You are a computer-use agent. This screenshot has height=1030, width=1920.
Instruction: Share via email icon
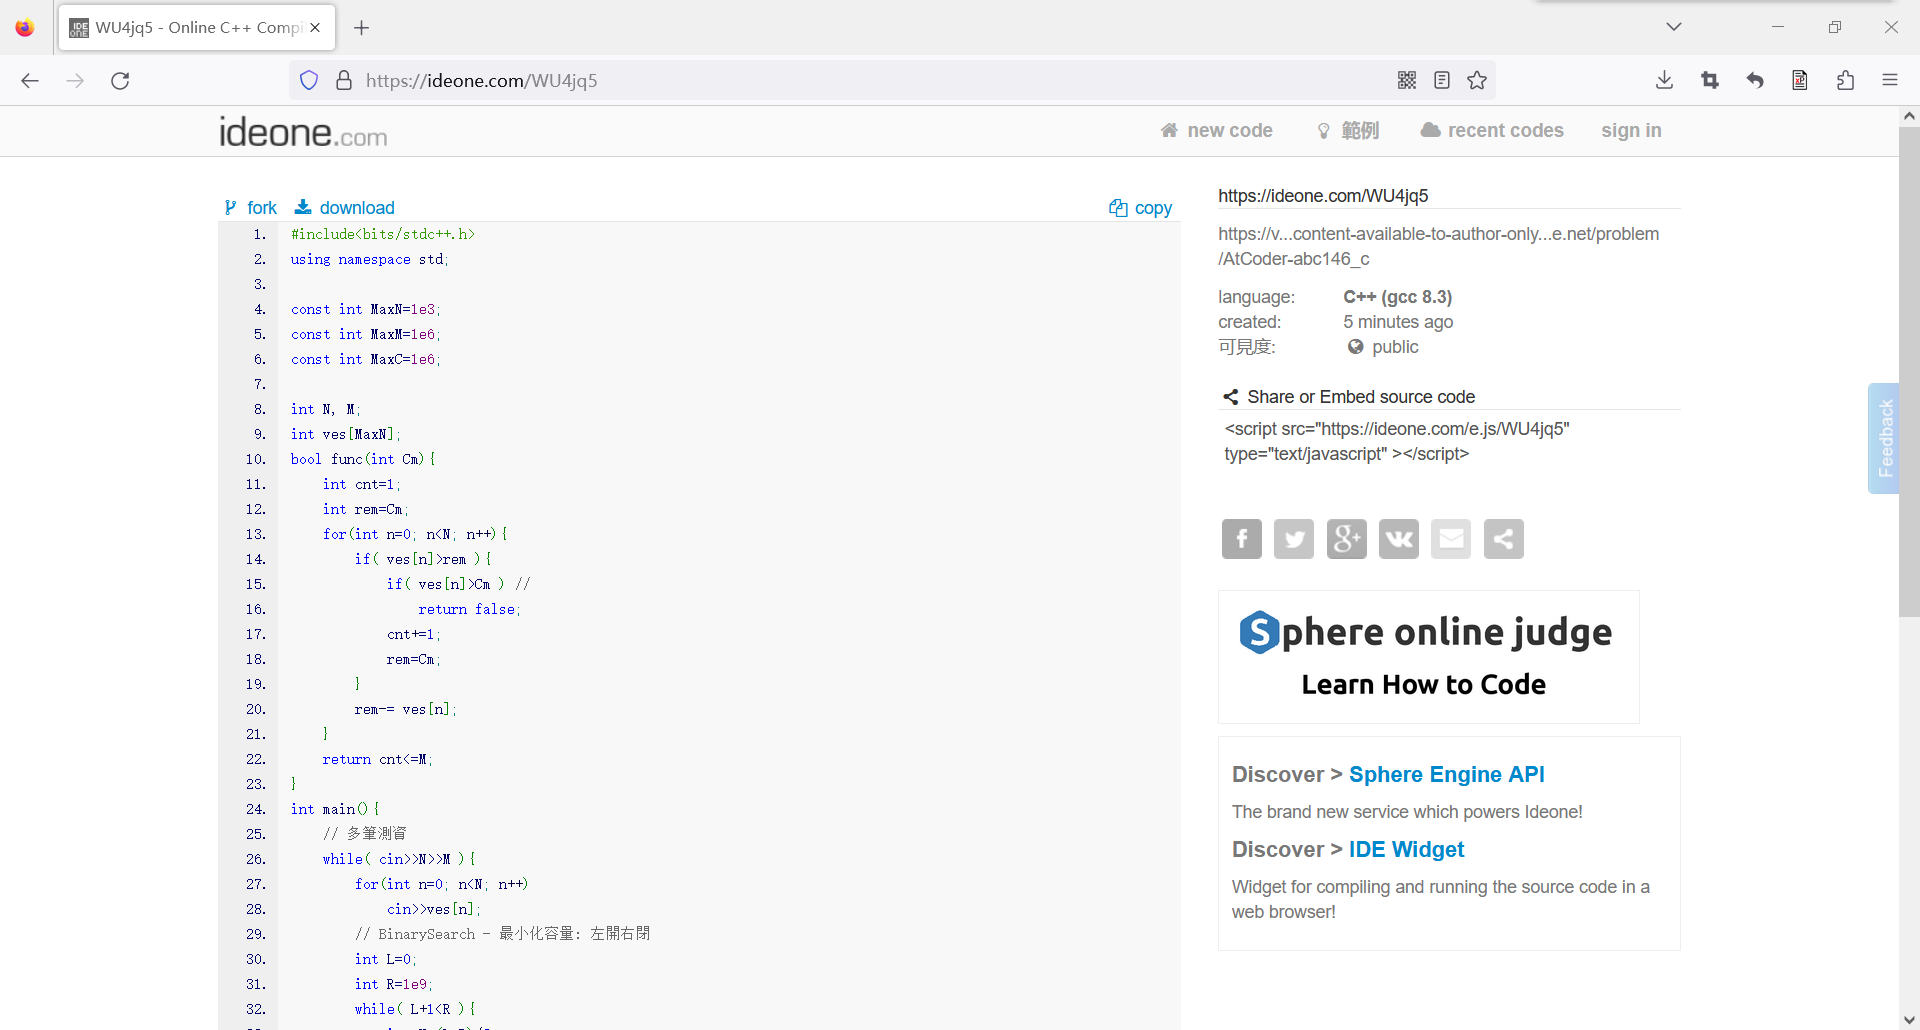coord(1451,539)
